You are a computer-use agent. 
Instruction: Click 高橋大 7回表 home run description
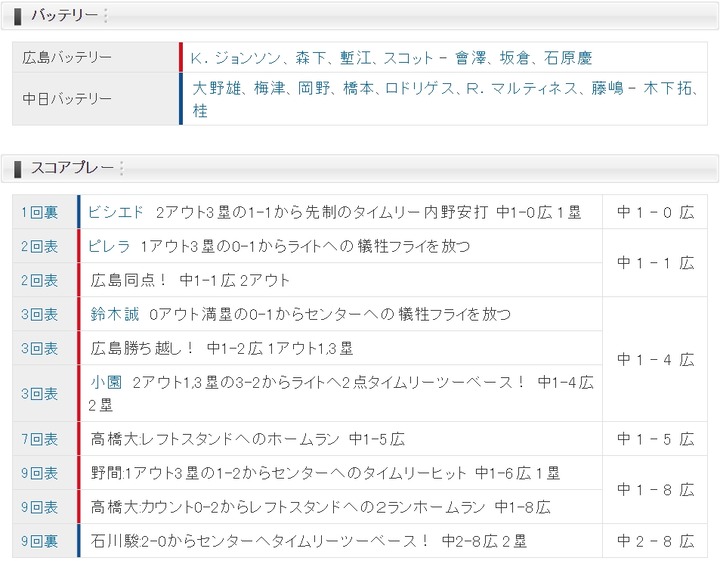coord(248,439)
